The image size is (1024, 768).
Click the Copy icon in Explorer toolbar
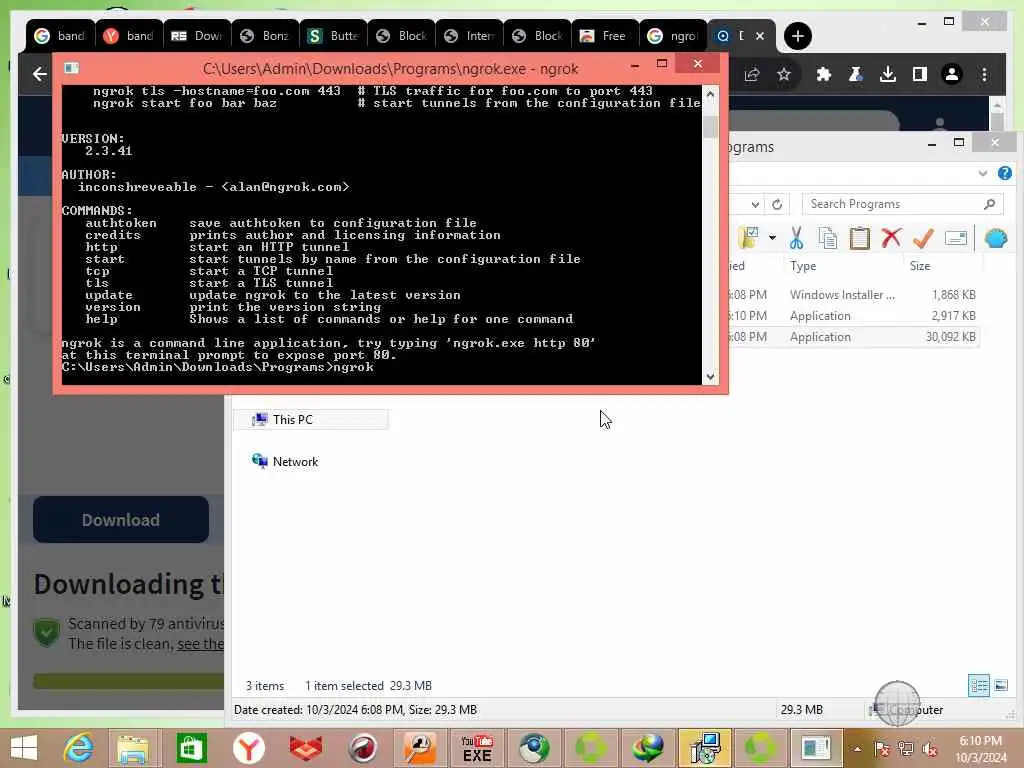(x=827, y=238)
